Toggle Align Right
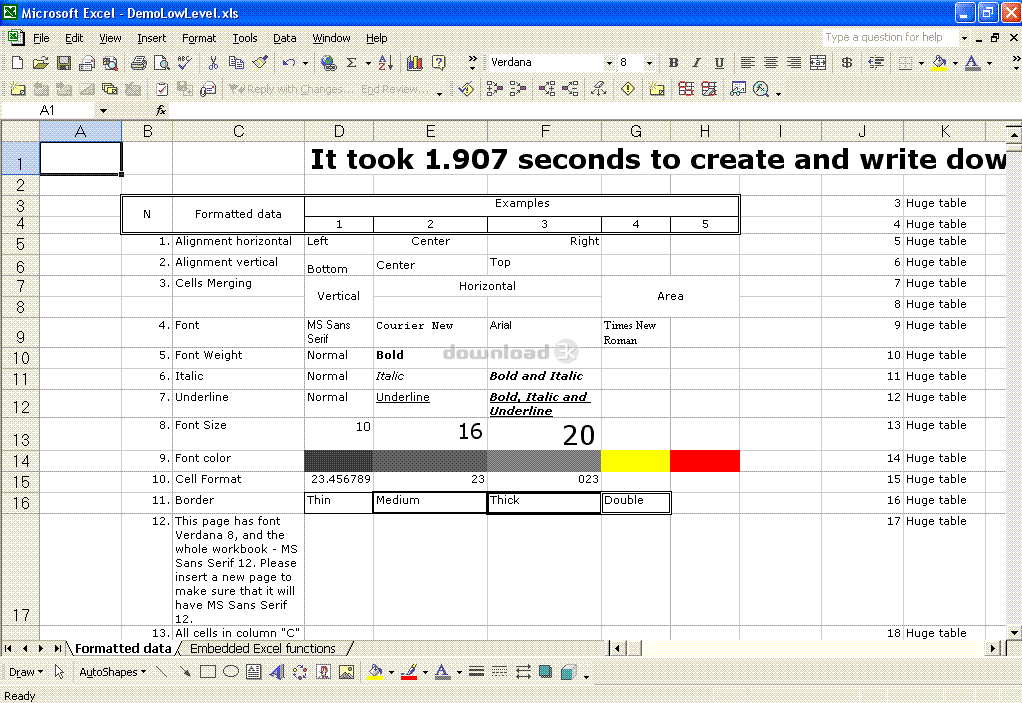The width and height of the screenshot is (1022, 703). pyautogui.click(x=794, y=63)
